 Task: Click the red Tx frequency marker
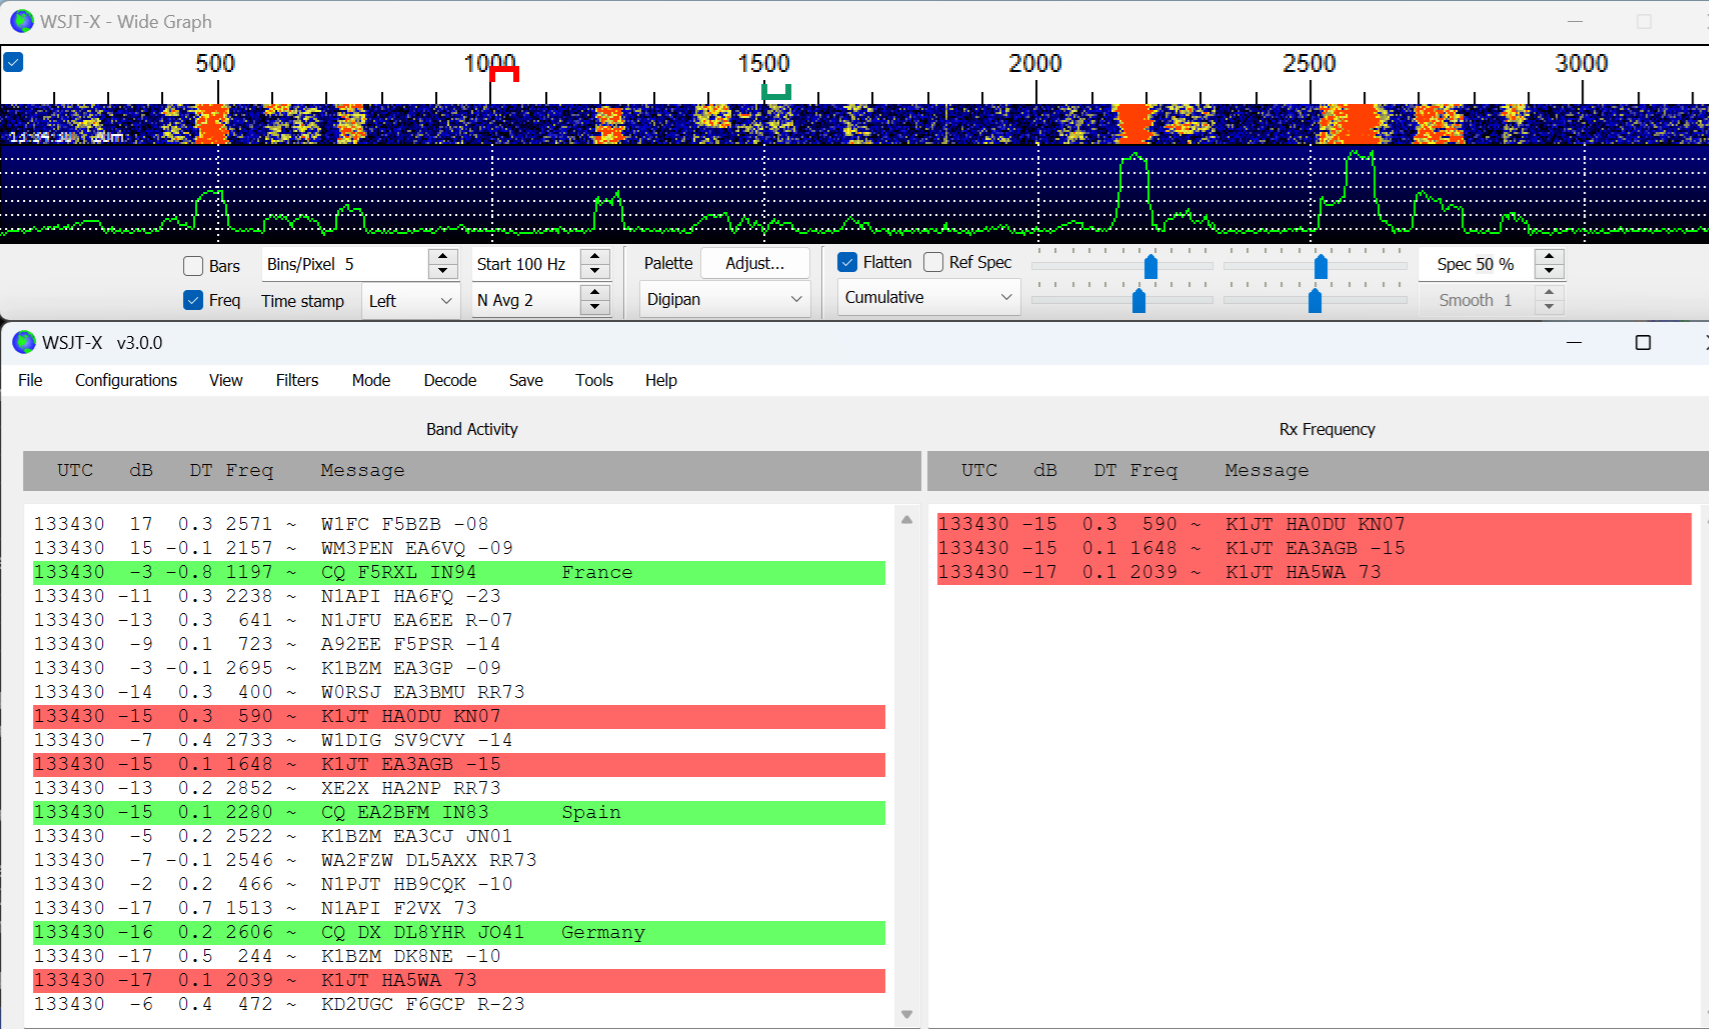[505, 73]
